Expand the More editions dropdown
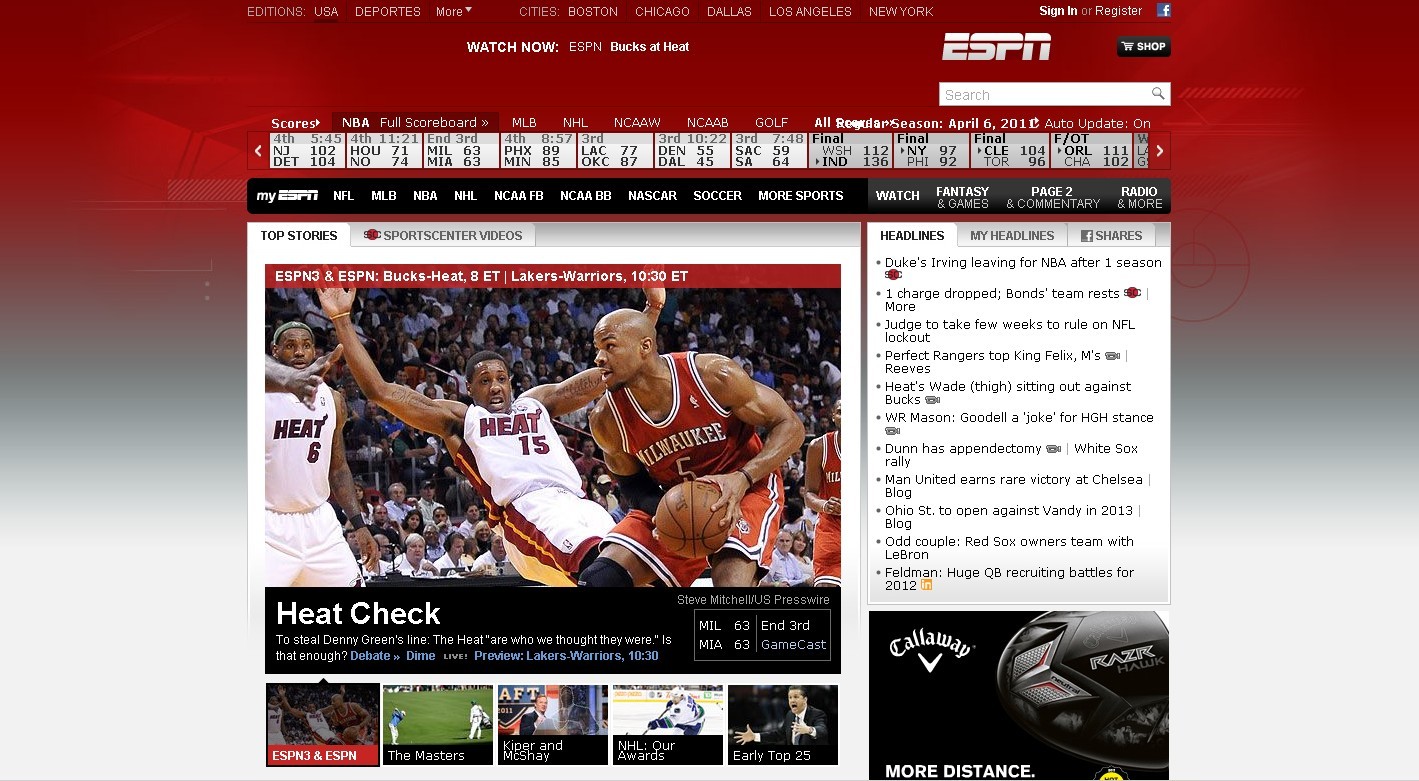Screen dimensions: 1419x781 point(454,12)
